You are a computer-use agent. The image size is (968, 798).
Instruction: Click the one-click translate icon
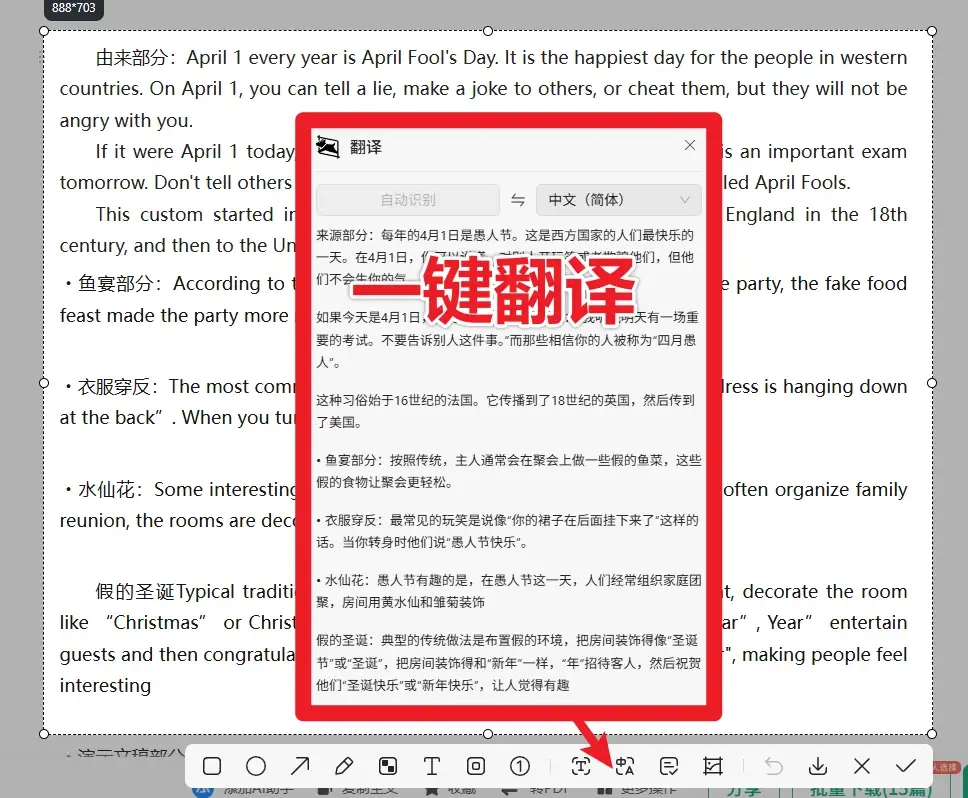point(625,765)
